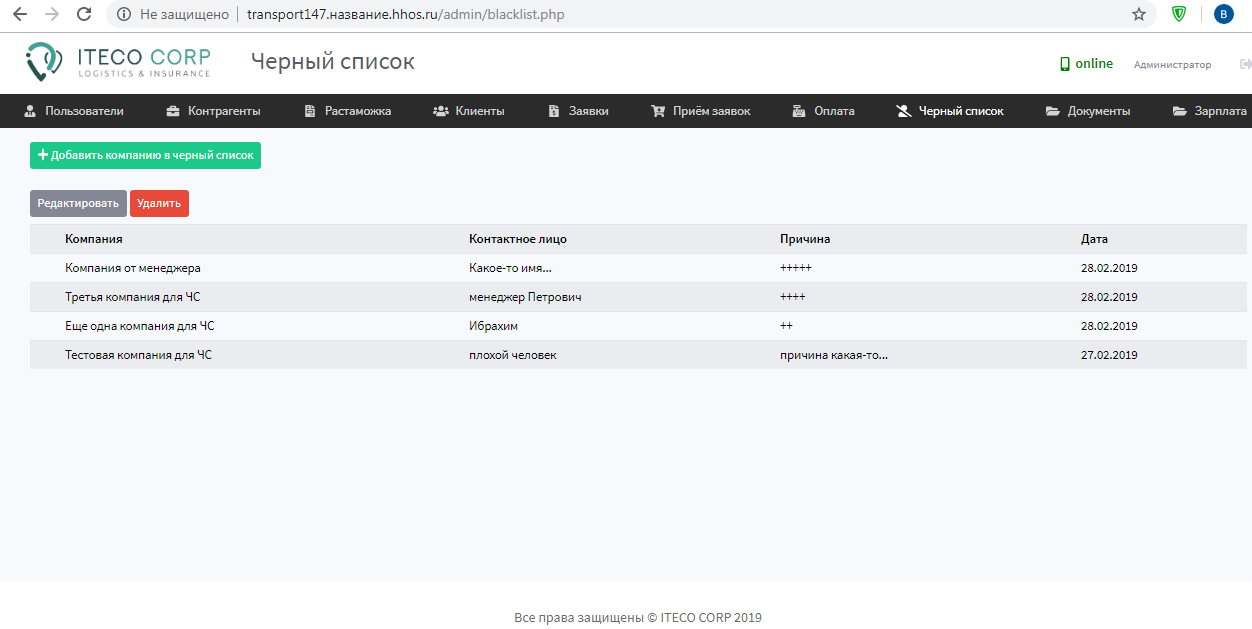Click the logout icon next to Администратор
This screenshot has height=629, width=1252.
(1245, 64)
